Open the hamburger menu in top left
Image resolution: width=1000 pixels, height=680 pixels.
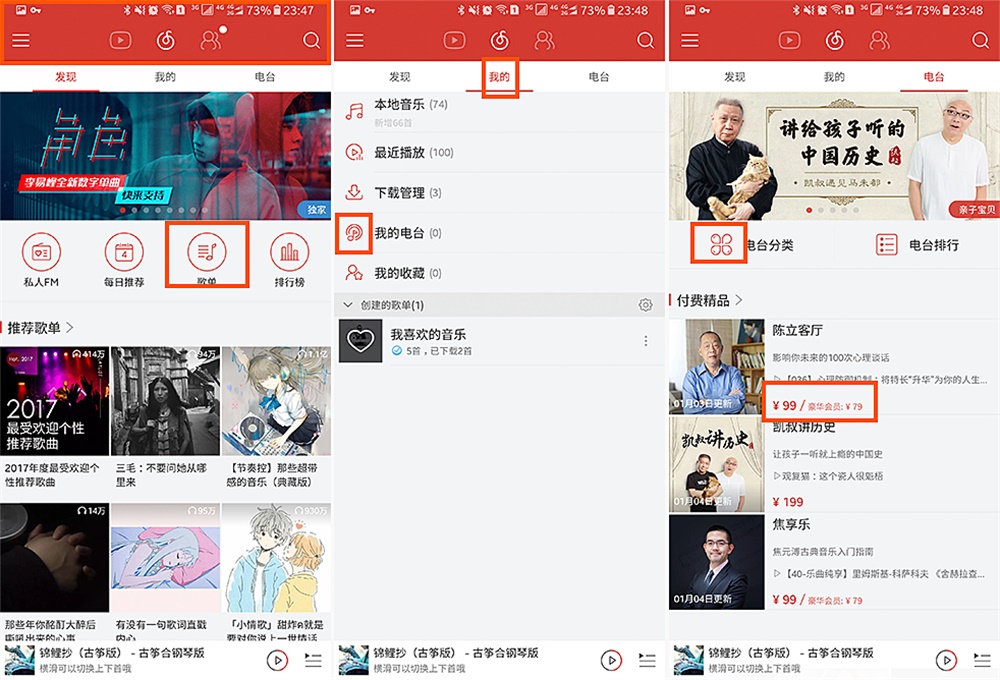(20, 40)
